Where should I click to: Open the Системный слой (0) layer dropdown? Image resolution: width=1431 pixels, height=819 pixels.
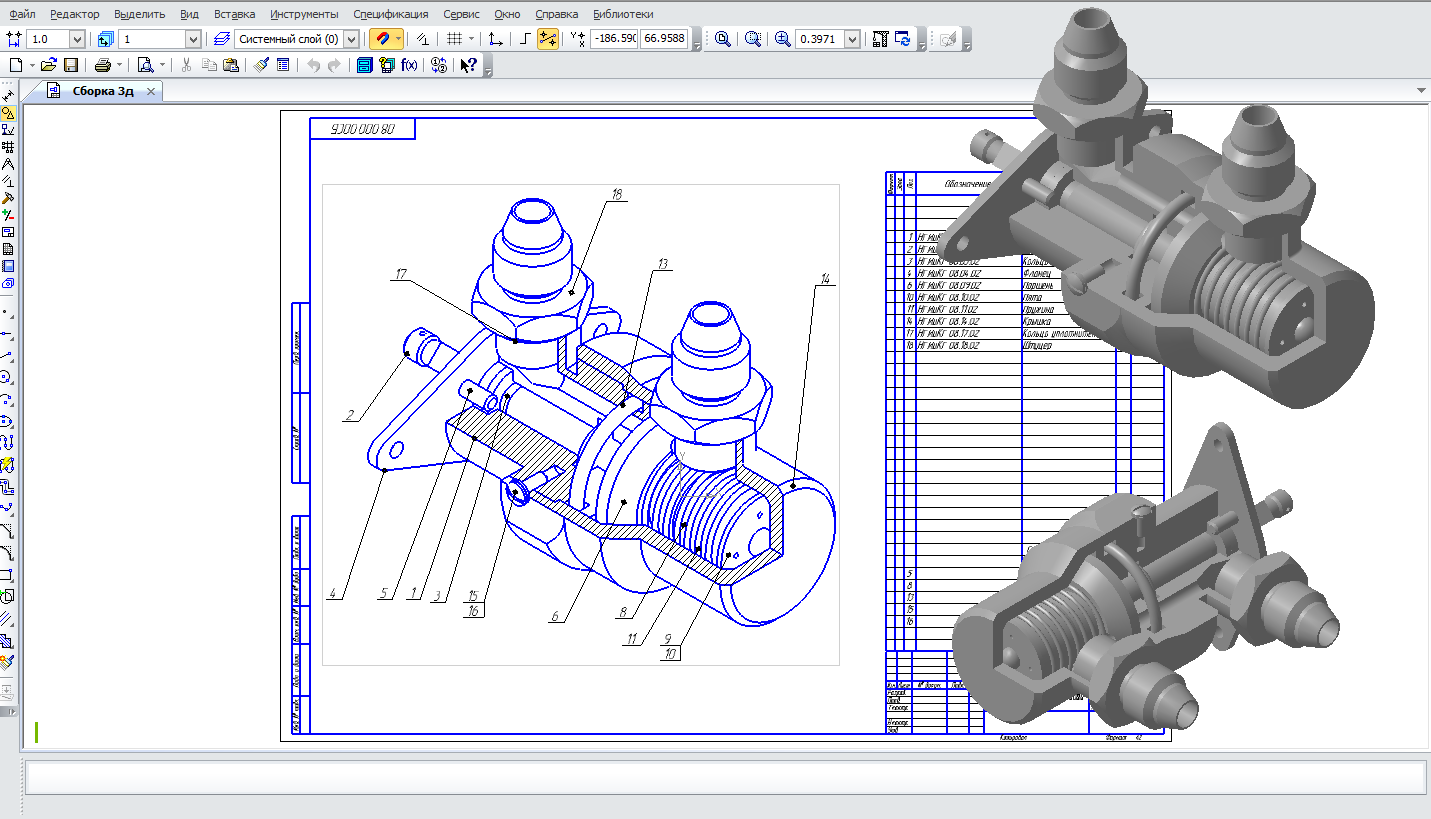[351, 39]
